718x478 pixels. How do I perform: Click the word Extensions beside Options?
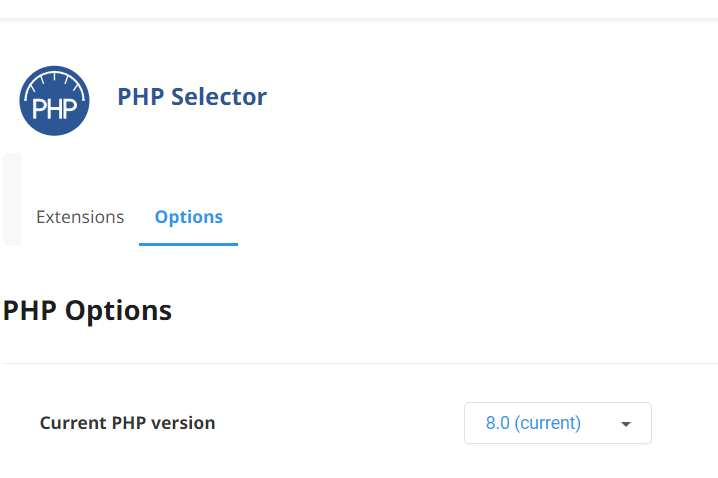(x=80, y=217)
